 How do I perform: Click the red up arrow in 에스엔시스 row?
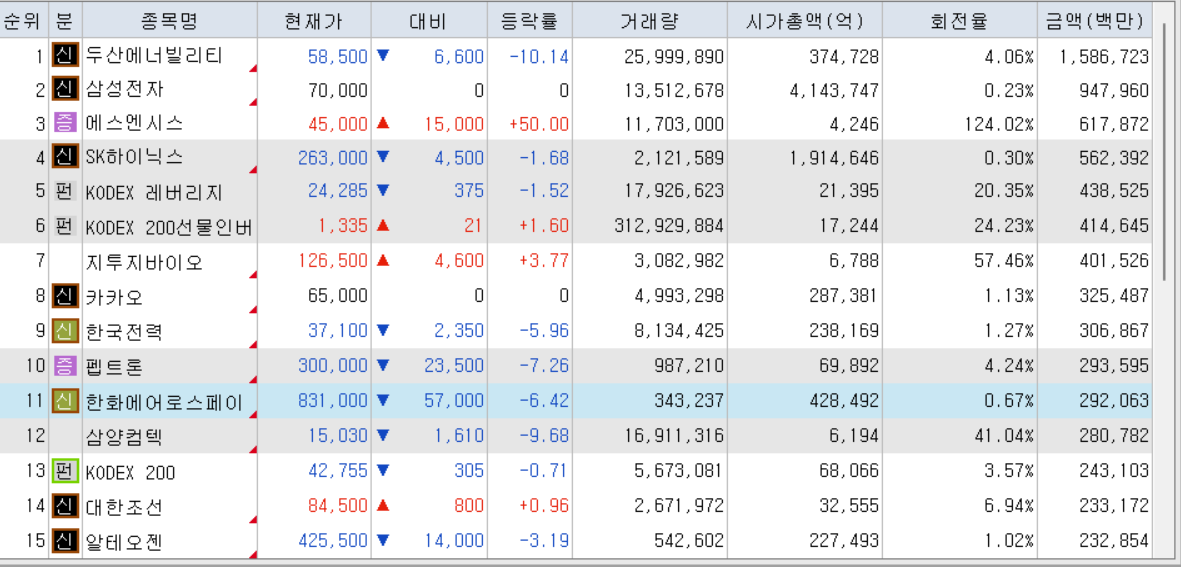[x=383, y=123]
